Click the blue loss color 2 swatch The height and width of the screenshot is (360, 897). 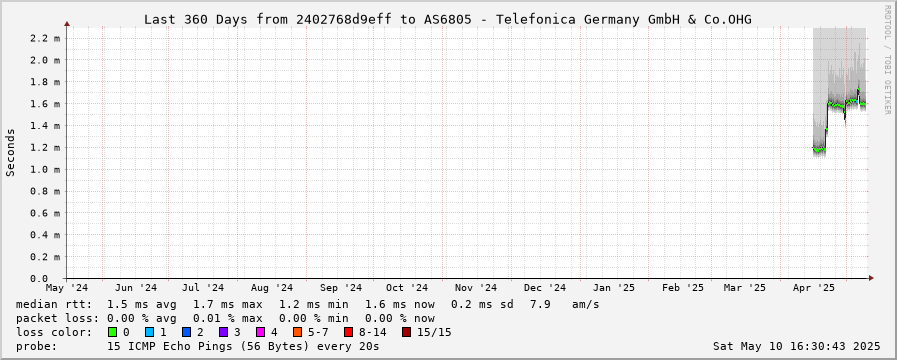(186, 332)
